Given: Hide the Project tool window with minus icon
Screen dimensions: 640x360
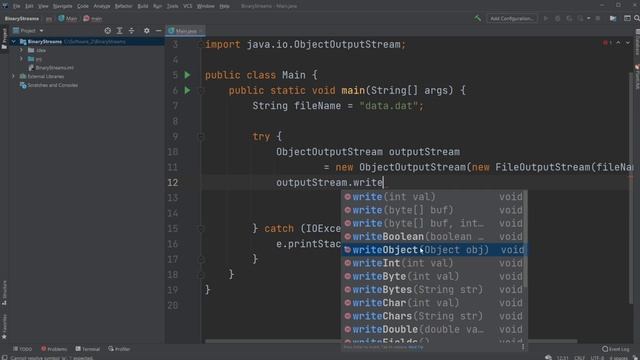Looking at the screenshot, I should click(158, 31).
